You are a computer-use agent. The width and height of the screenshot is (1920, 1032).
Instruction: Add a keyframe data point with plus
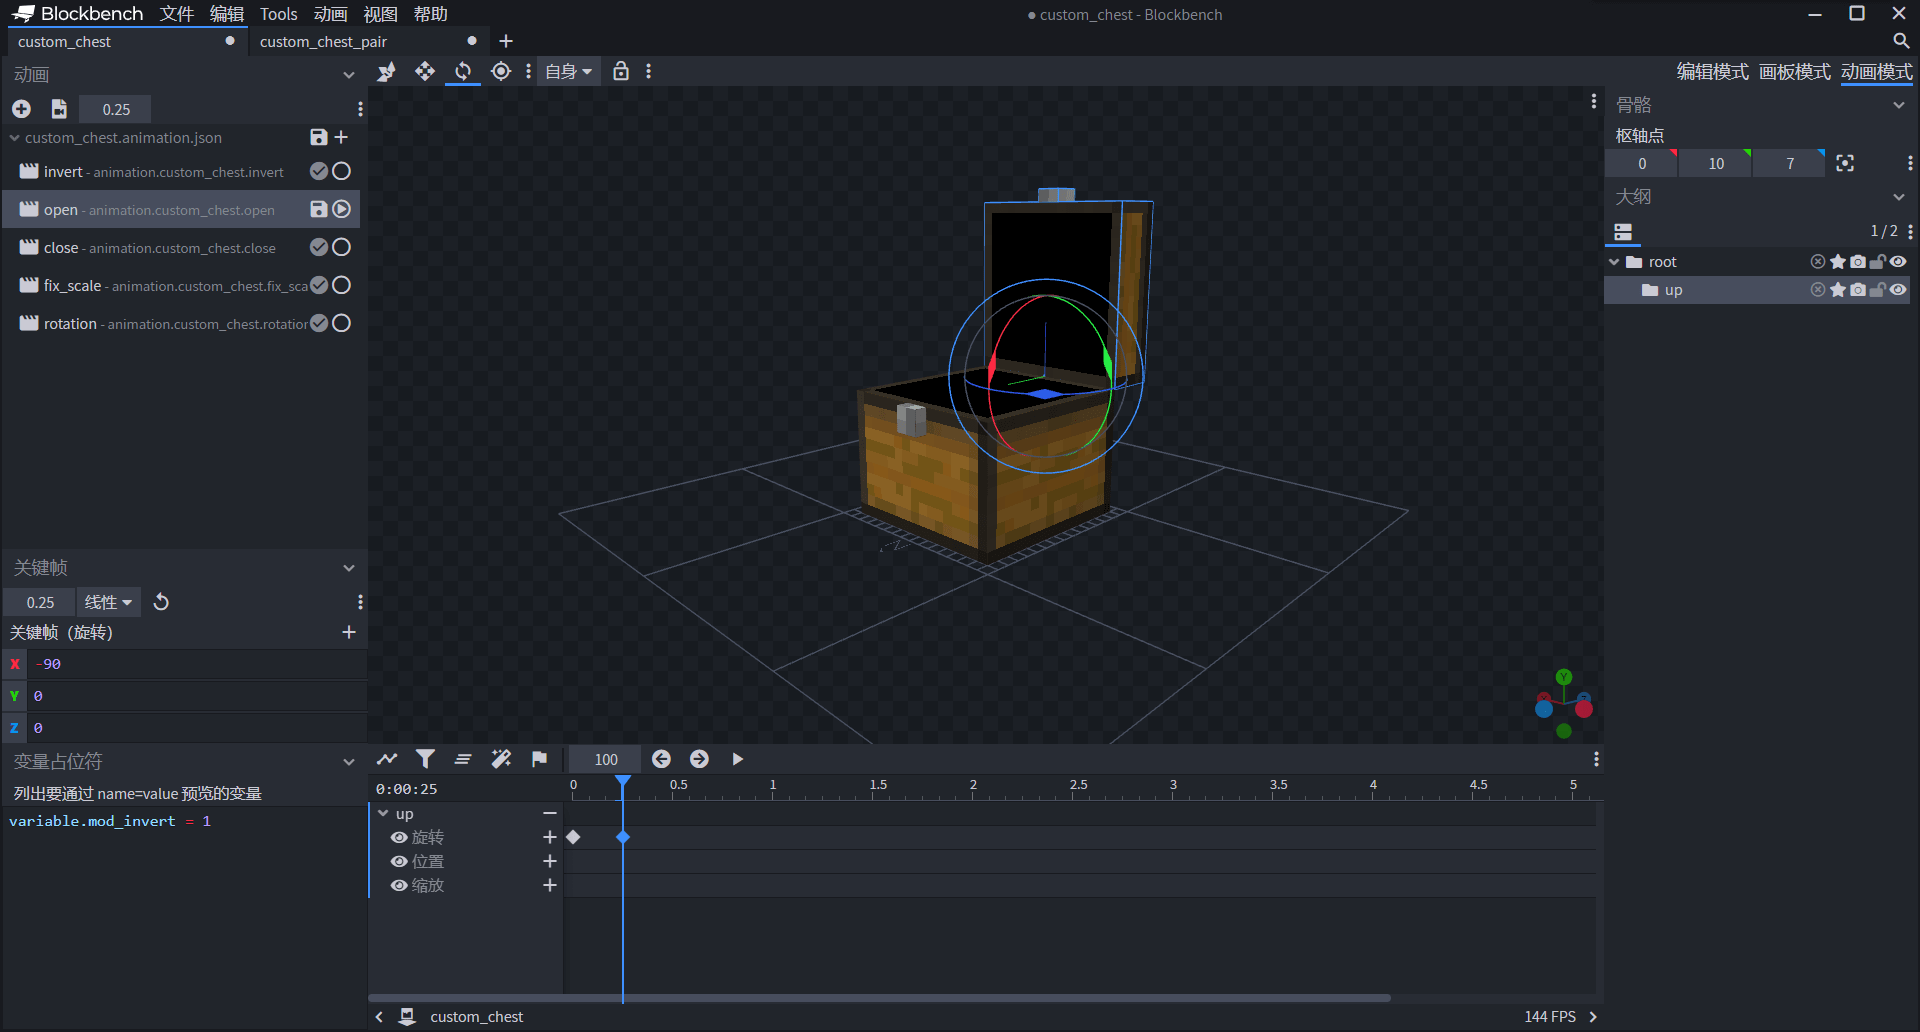(349, 632)
